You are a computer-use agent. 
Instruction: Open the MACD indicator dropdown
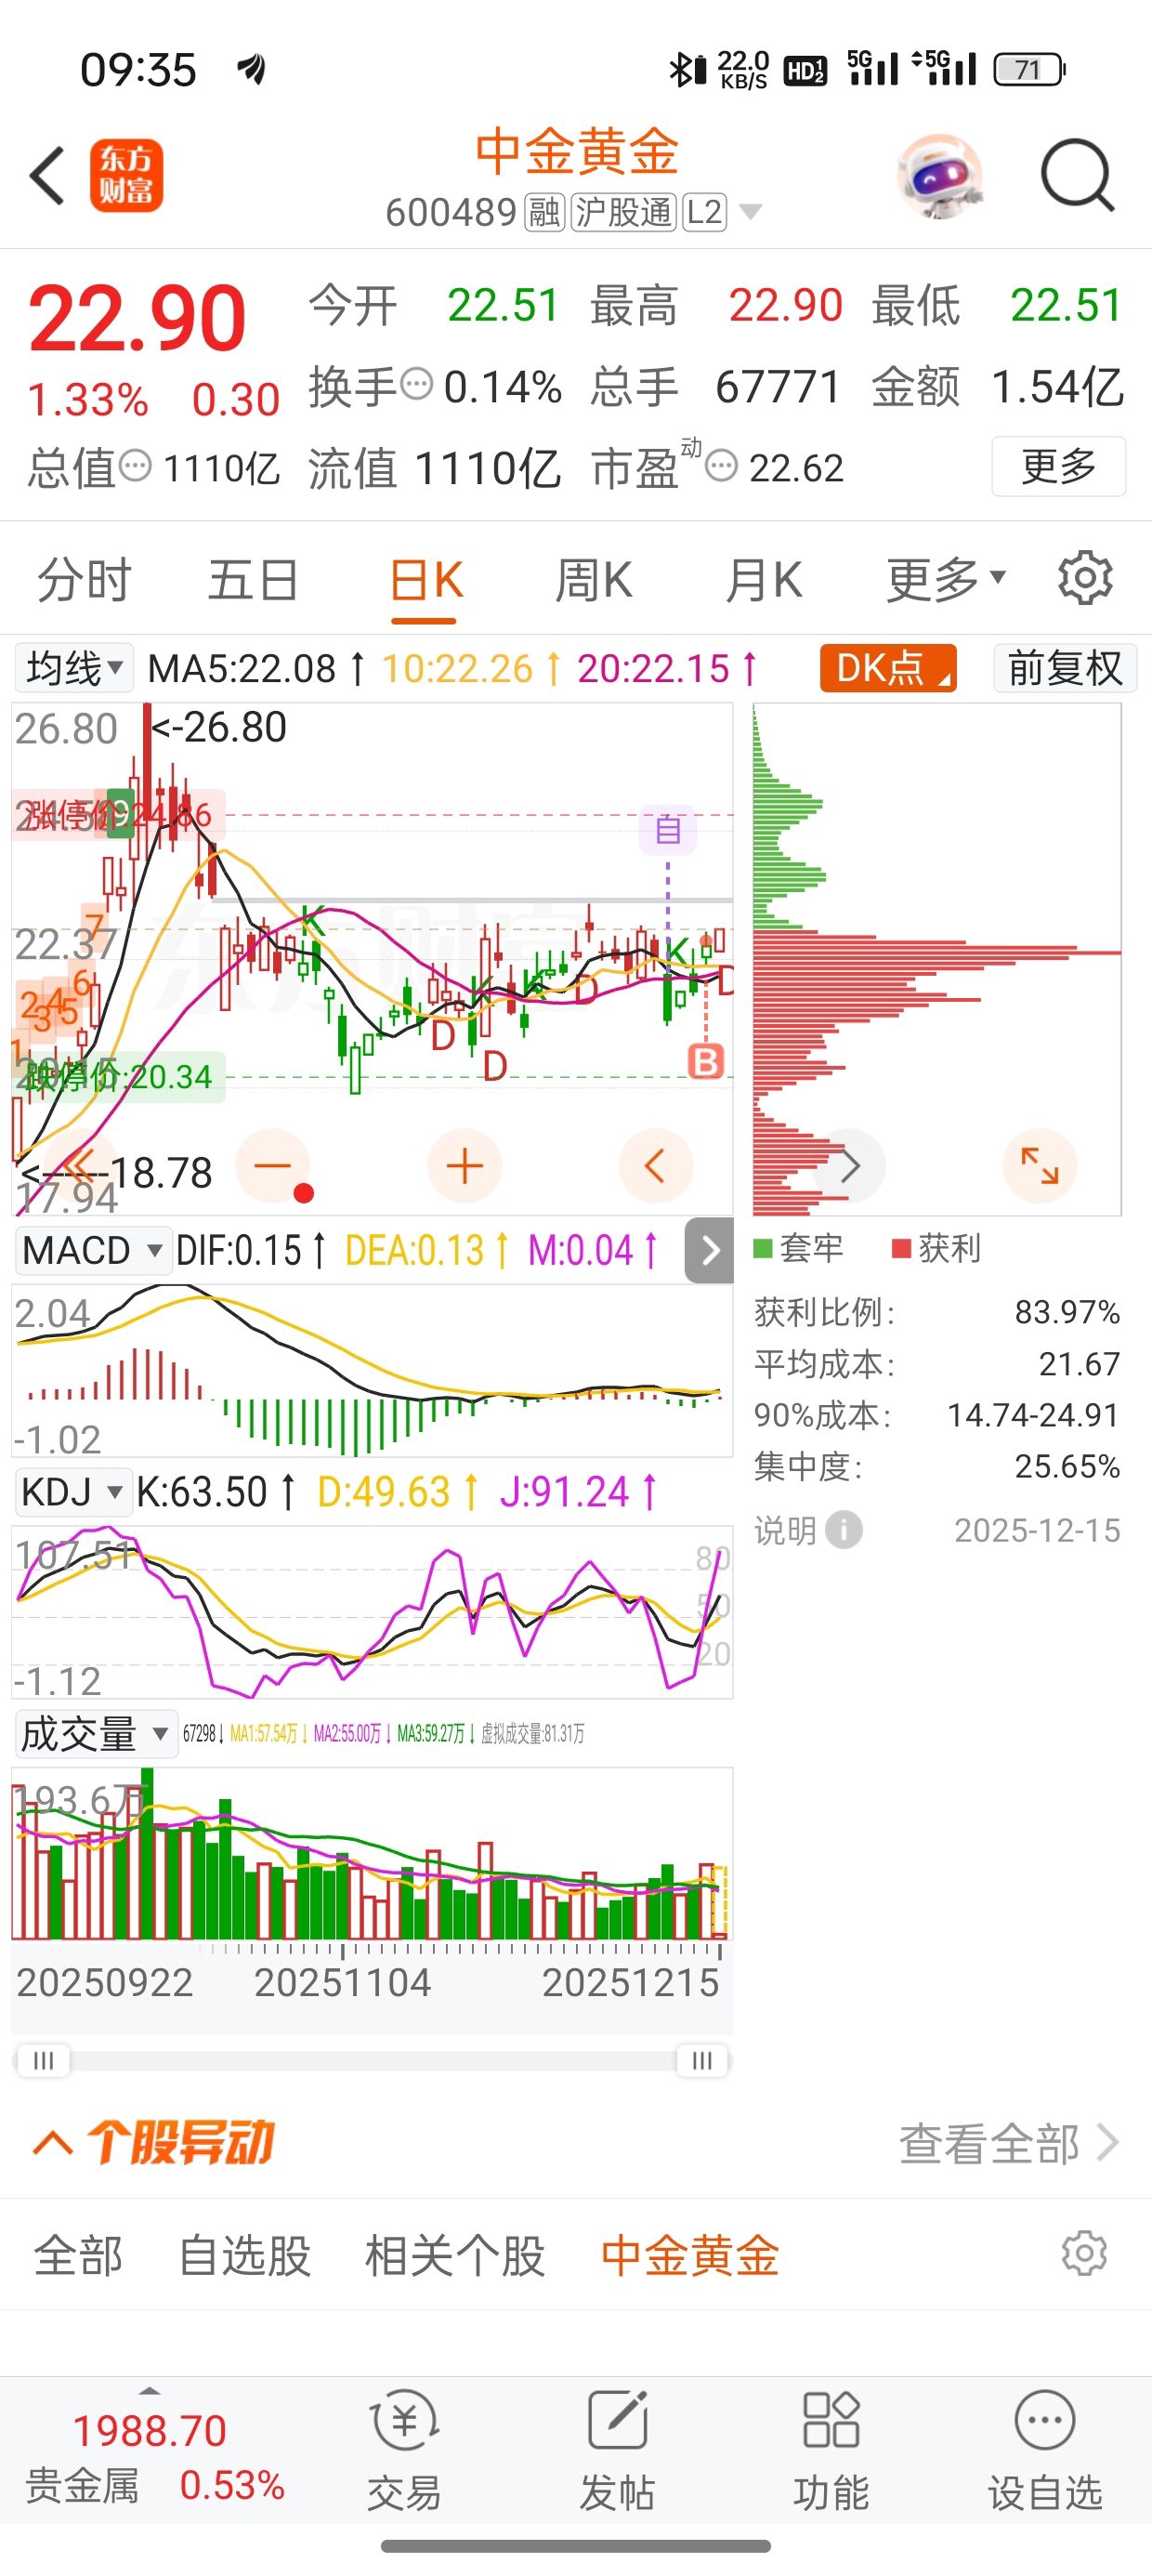(x=92, y=1250)
